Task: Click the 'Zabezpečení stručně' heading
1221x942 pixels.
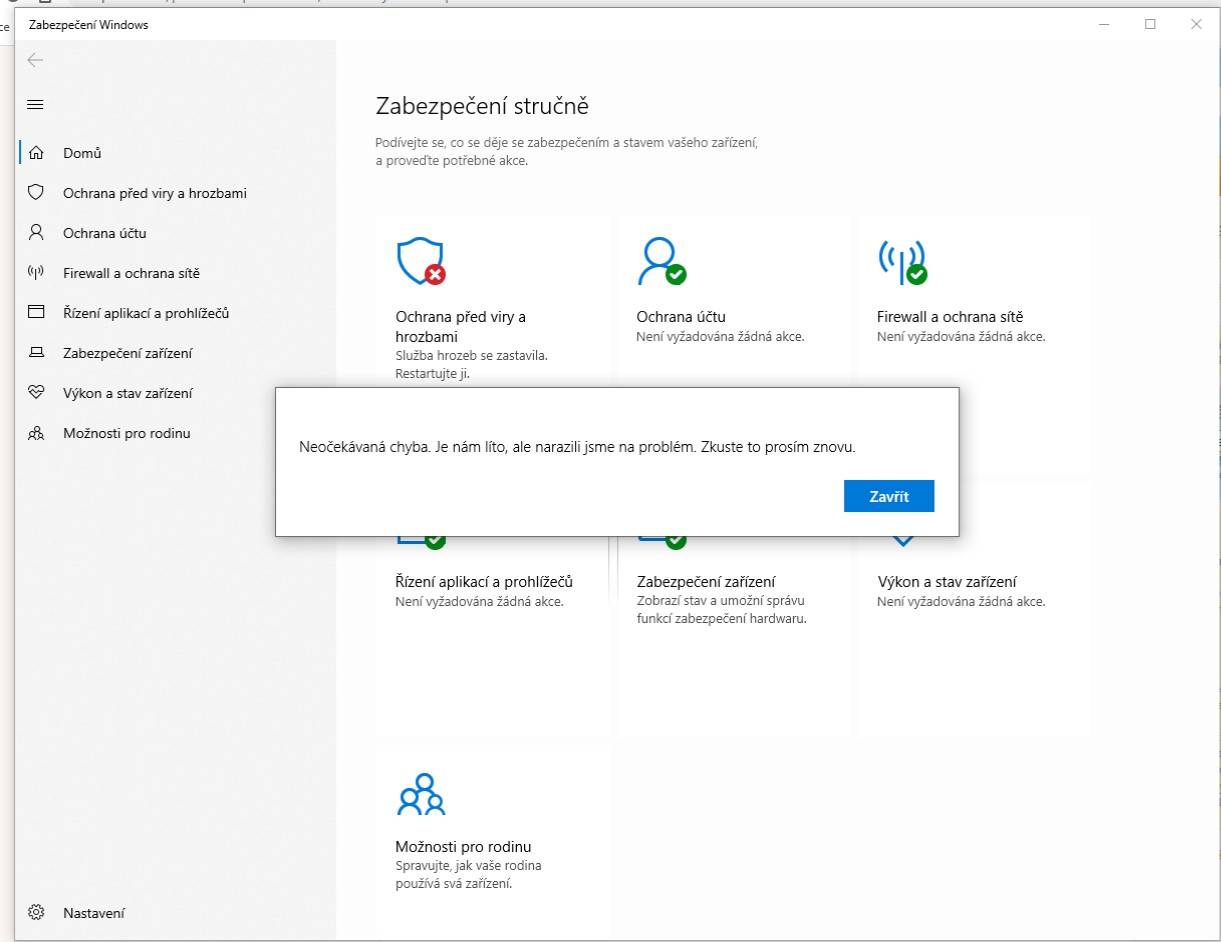Action: click(x=482, y=106)
